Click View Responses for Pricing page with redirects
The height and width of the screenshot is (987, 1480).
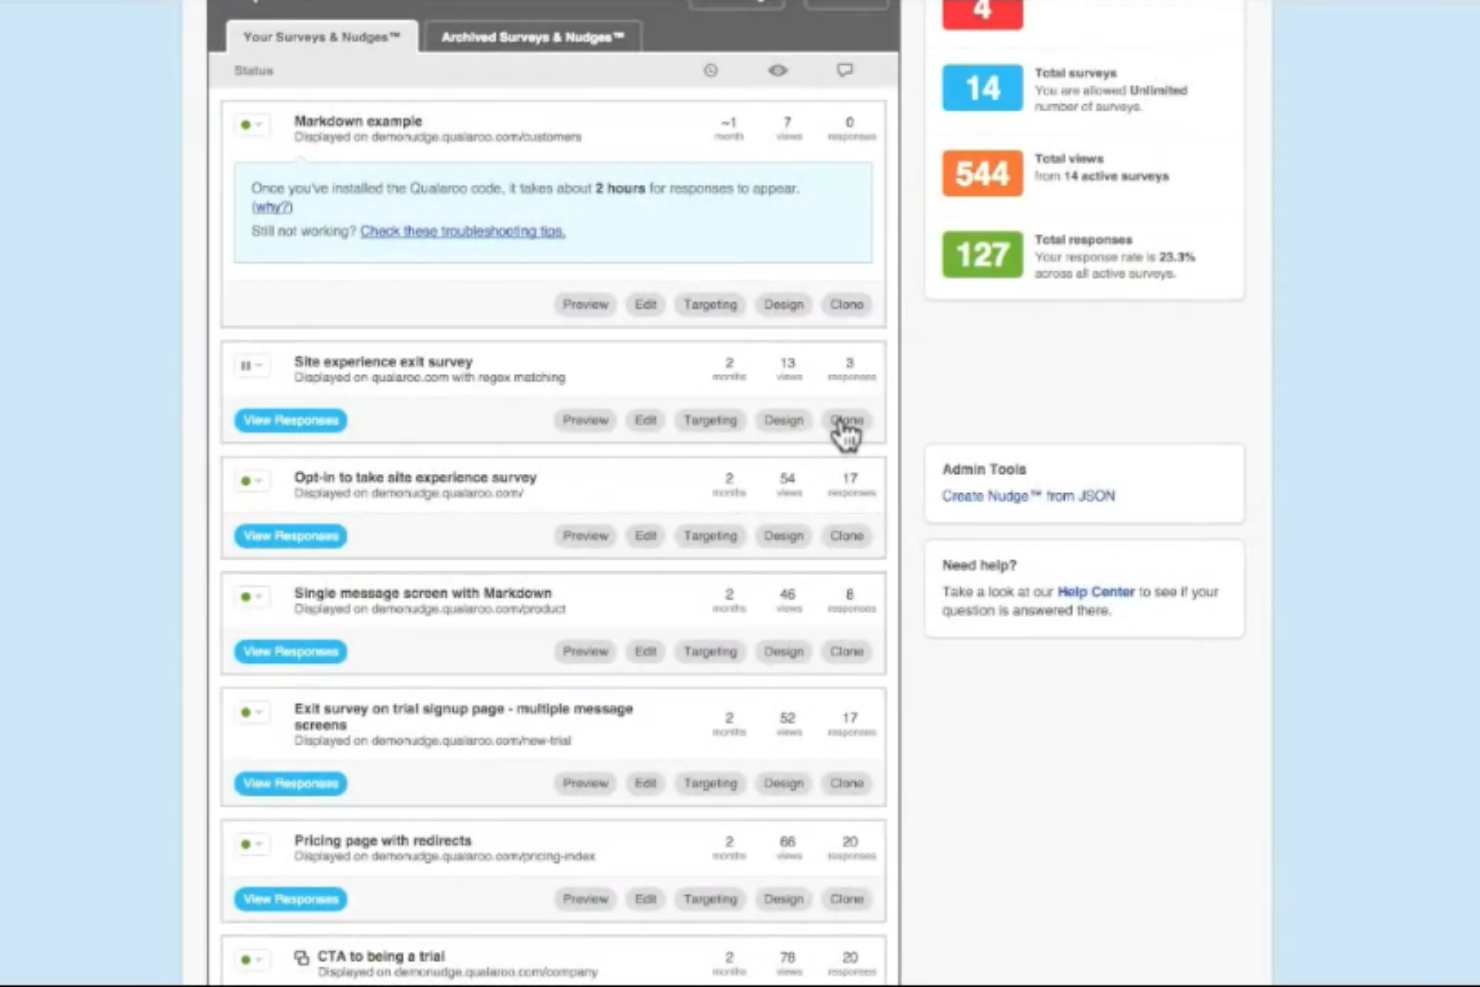[x=290, y=899]
